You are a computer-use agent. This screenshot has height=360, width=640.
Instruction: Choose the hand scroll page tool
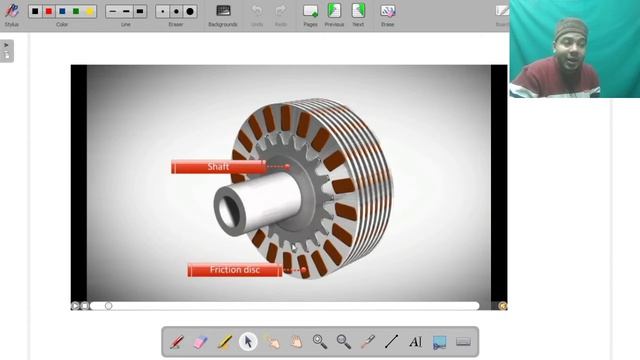pos(296,342)
